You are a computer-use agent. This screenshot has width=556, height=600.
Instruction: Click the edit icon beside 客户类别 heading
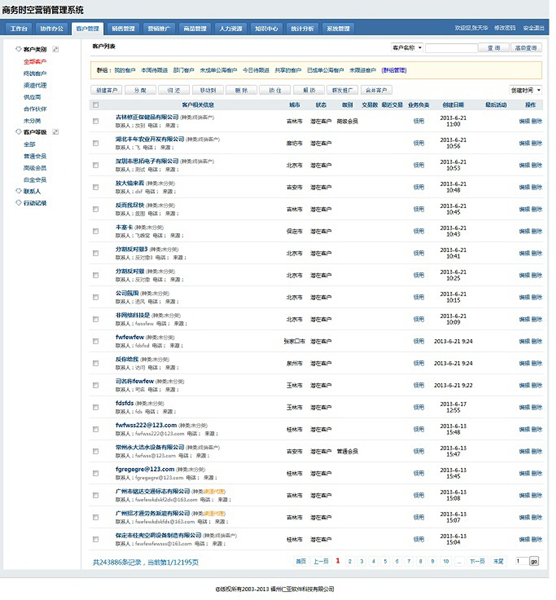[56, 49]
